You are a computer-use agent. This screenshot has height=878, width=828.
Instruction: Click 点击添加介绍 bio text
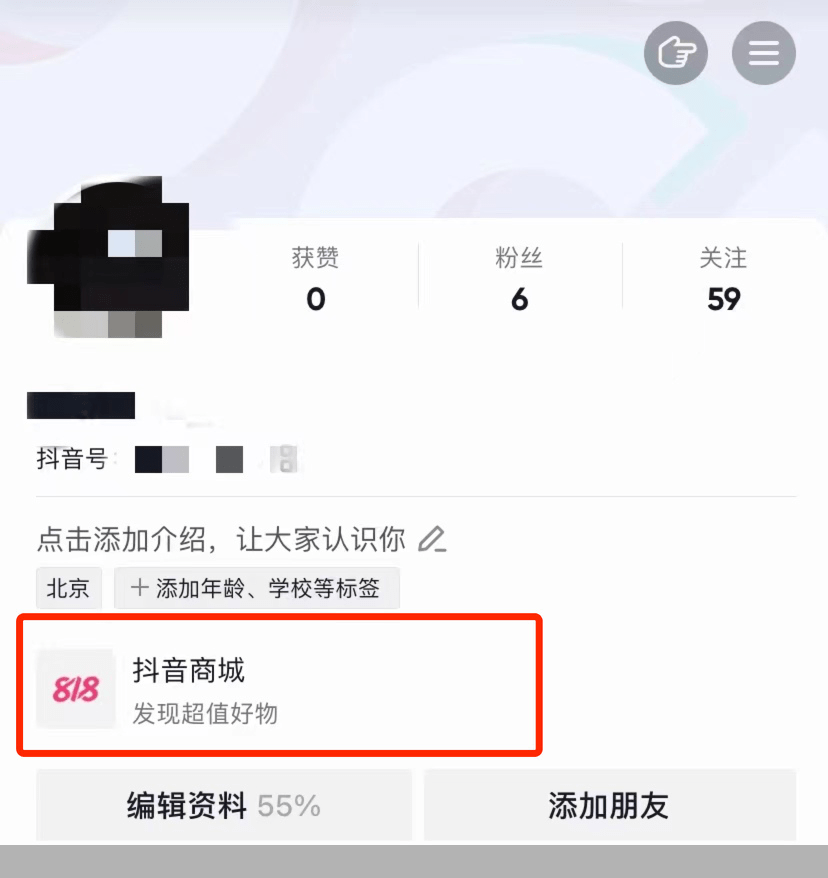pyautogui.click(x=221, y=540)
